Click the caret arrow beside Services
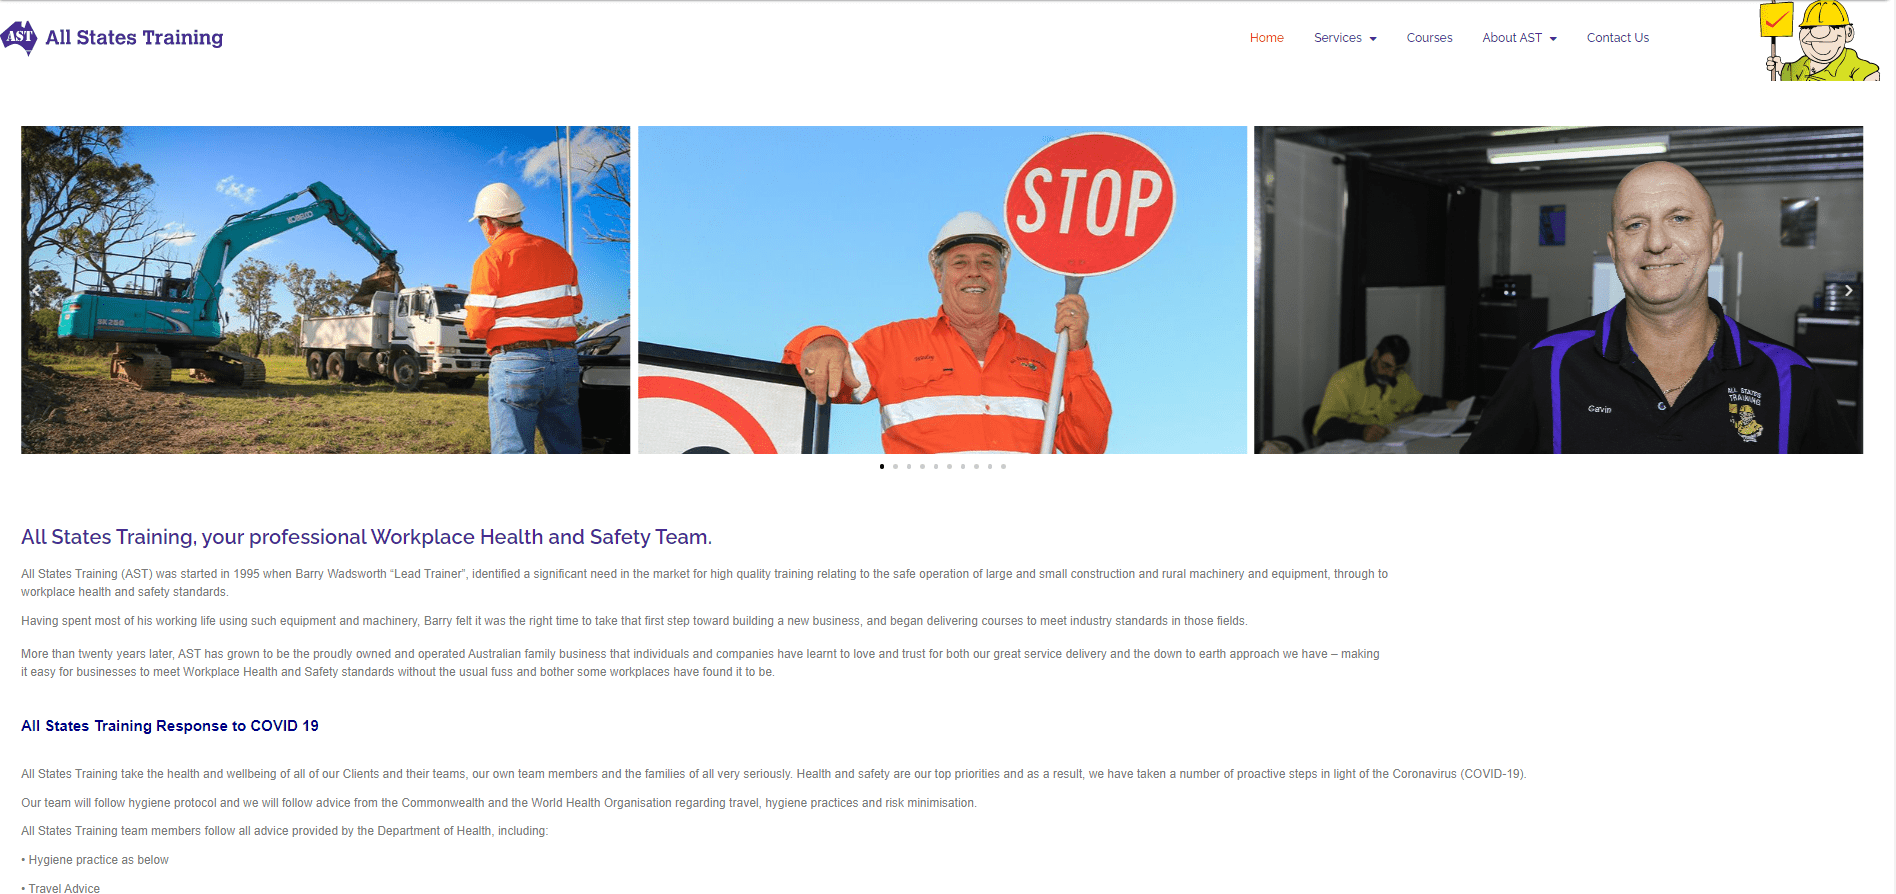The image size is (1896, 894). tap(1373, 39)
